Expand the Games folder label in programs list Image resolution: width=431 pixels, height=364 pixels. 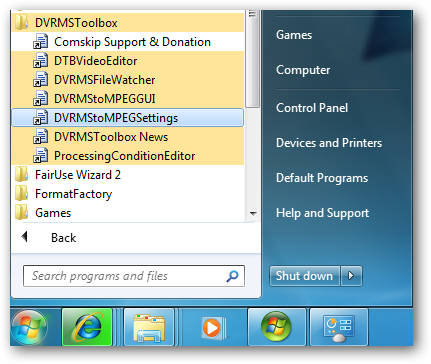[53, 213]
